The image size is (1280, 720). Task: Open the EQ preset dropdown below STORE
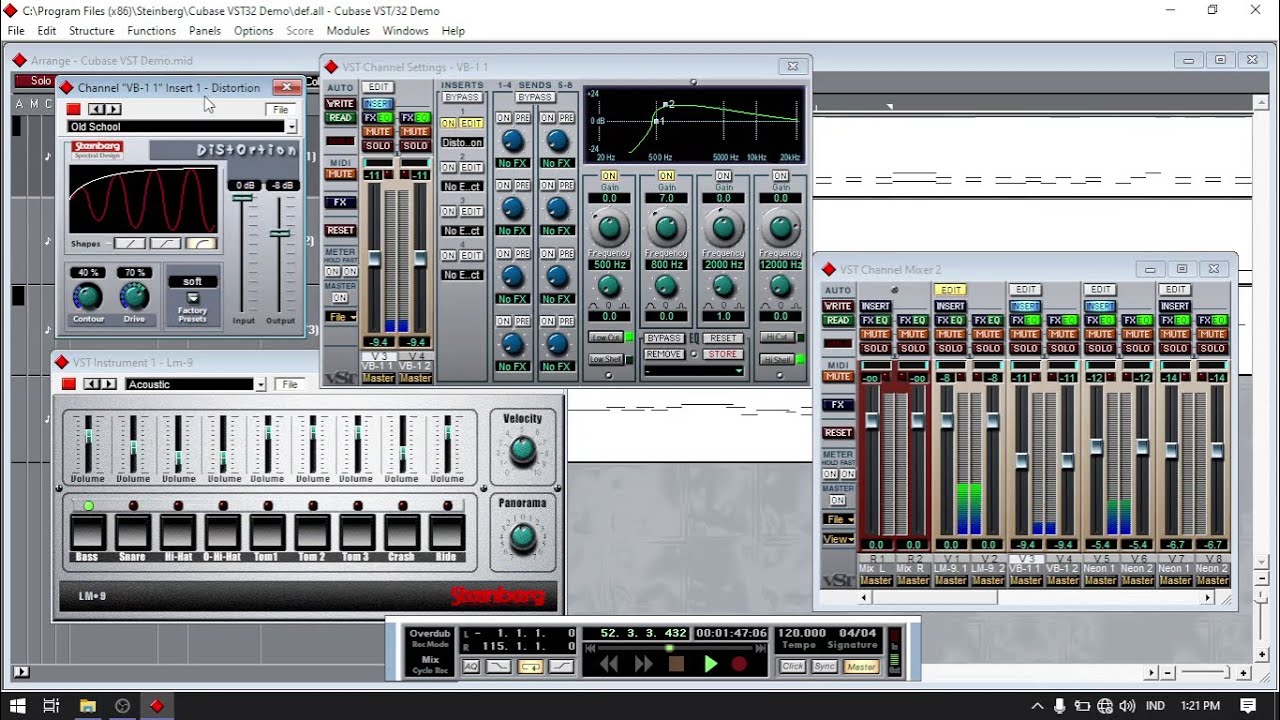click(693, 371)
